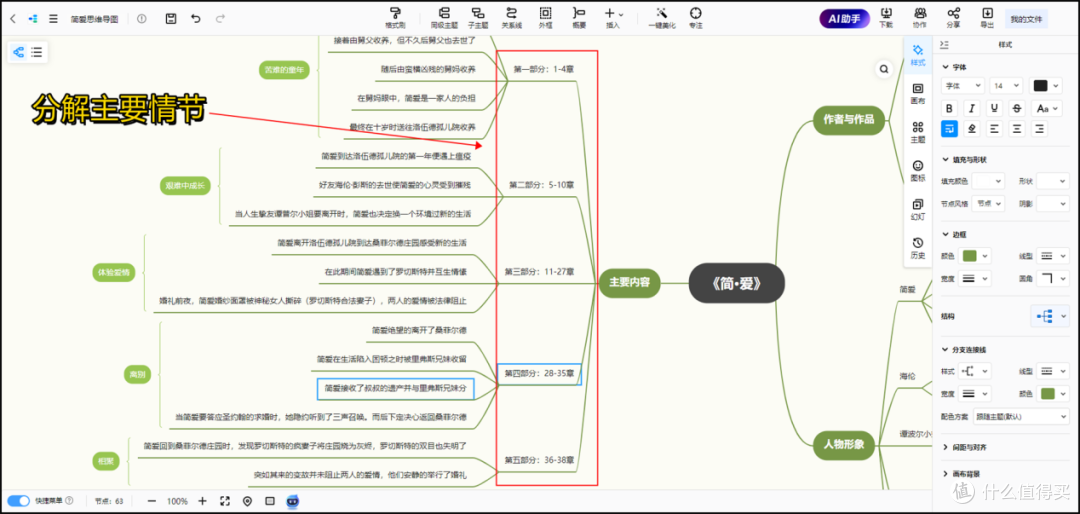Viewport: 1080px width, 514px height.
Task: Open the AI助手 assistant
Action: pyautogui.click(x=844, y=19)
